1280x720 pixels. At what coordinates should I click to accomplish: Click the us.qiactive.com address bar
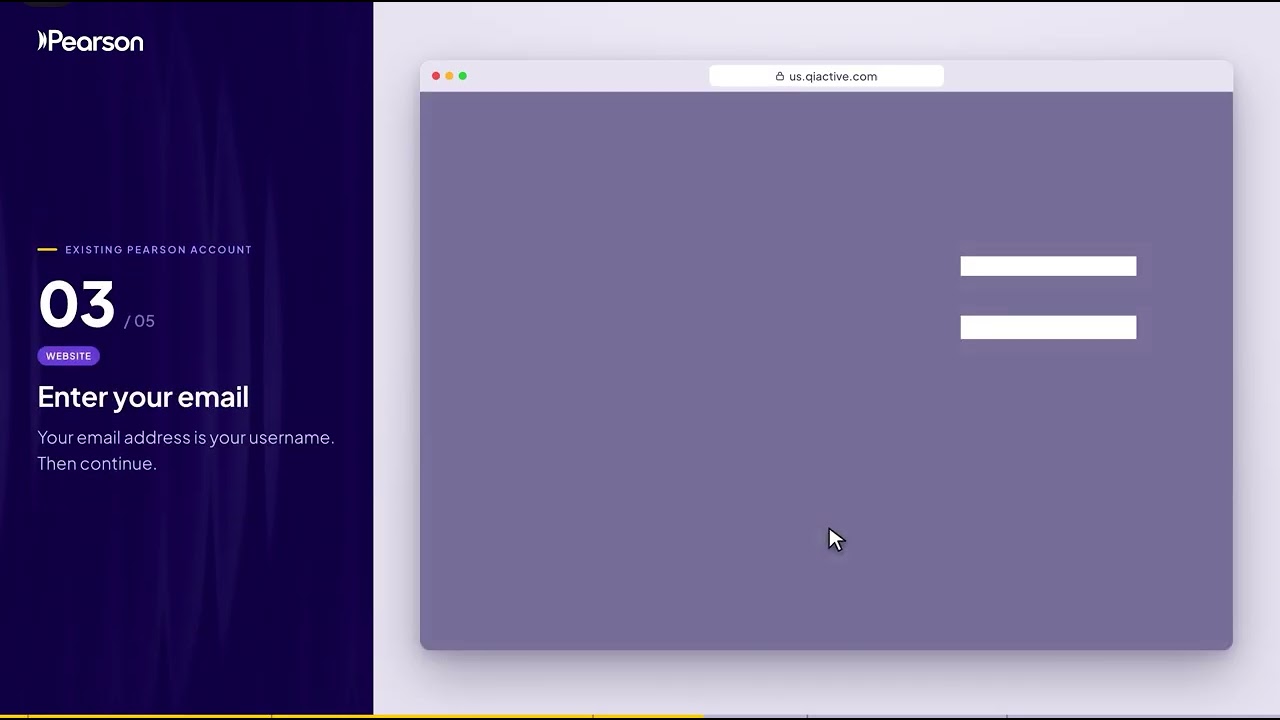coord(826,76)
